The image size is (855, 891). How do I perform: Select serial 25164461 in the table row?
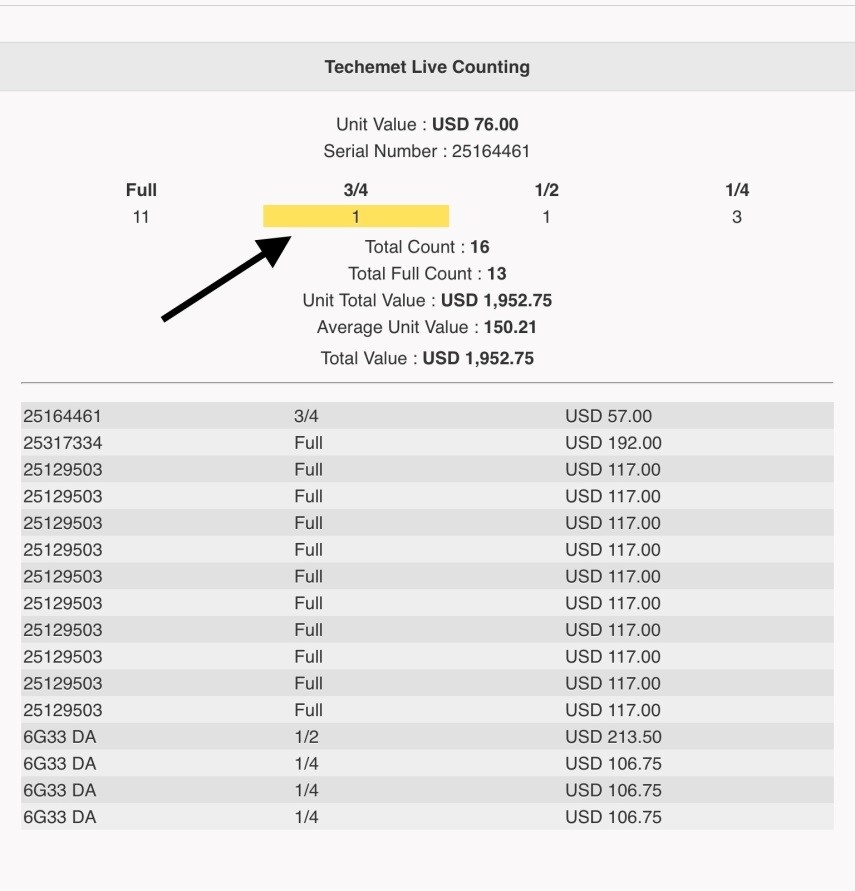(x=62, y=416)
